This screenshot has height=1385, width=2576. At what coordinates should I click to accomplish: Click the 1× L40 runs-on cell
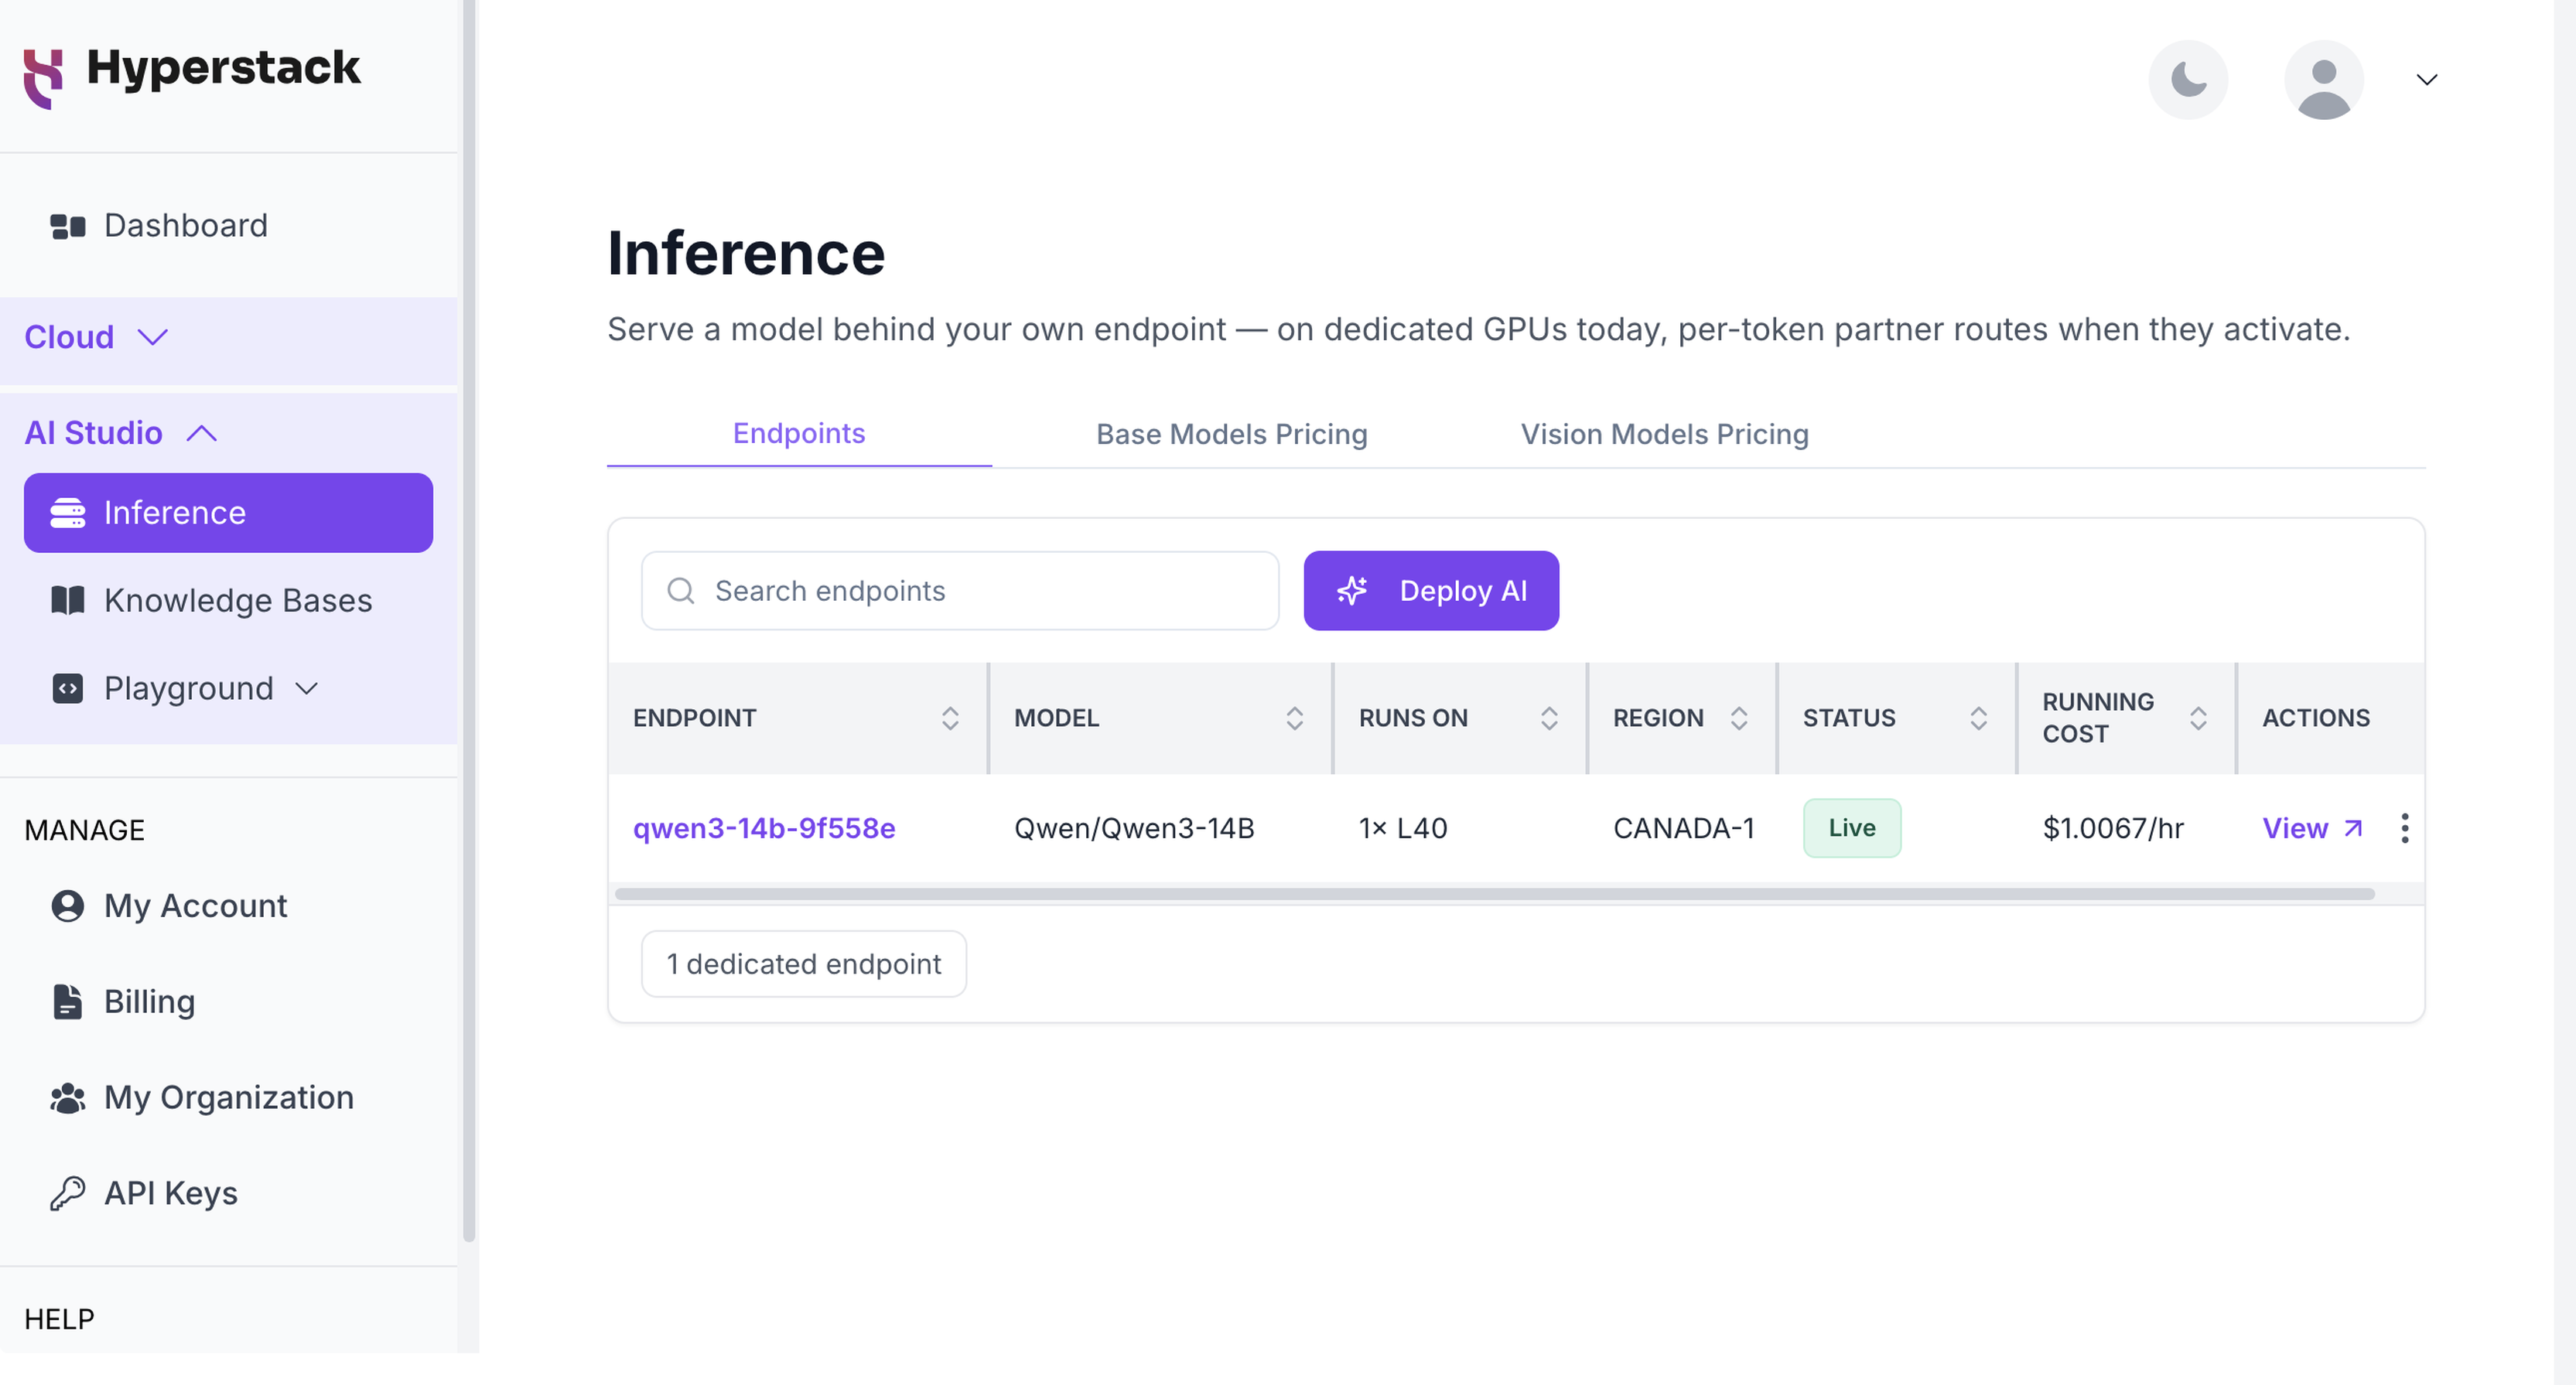coord(1403,828)
